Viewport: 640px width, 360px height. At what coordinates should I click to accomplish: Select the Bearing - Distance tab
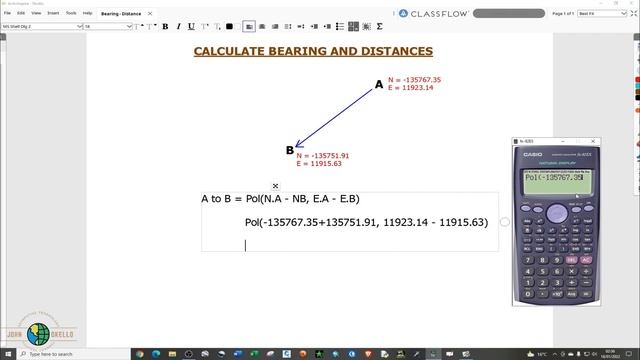click(x=121, y=14)
